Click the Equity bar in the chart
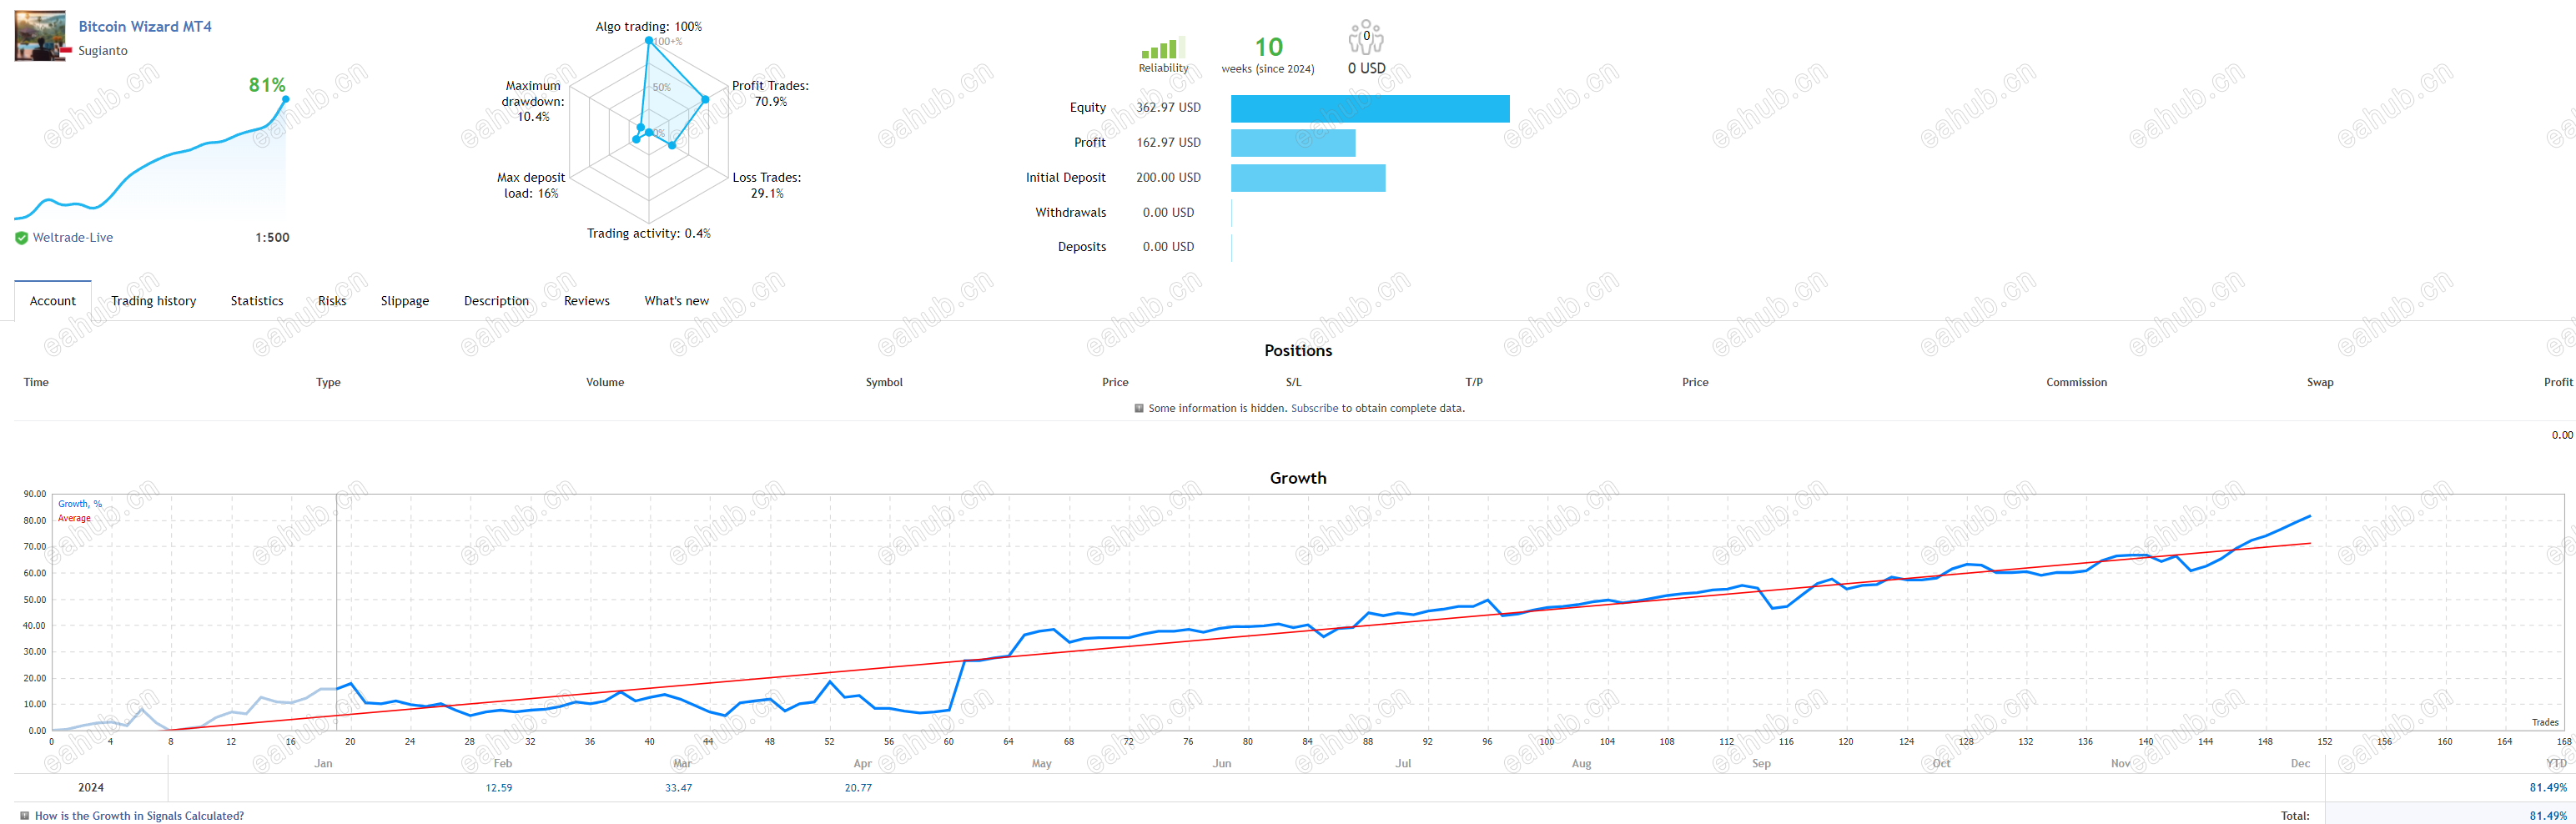Image resolution: width=2576 pixels, height=824 pixels. click(1370, 109)
